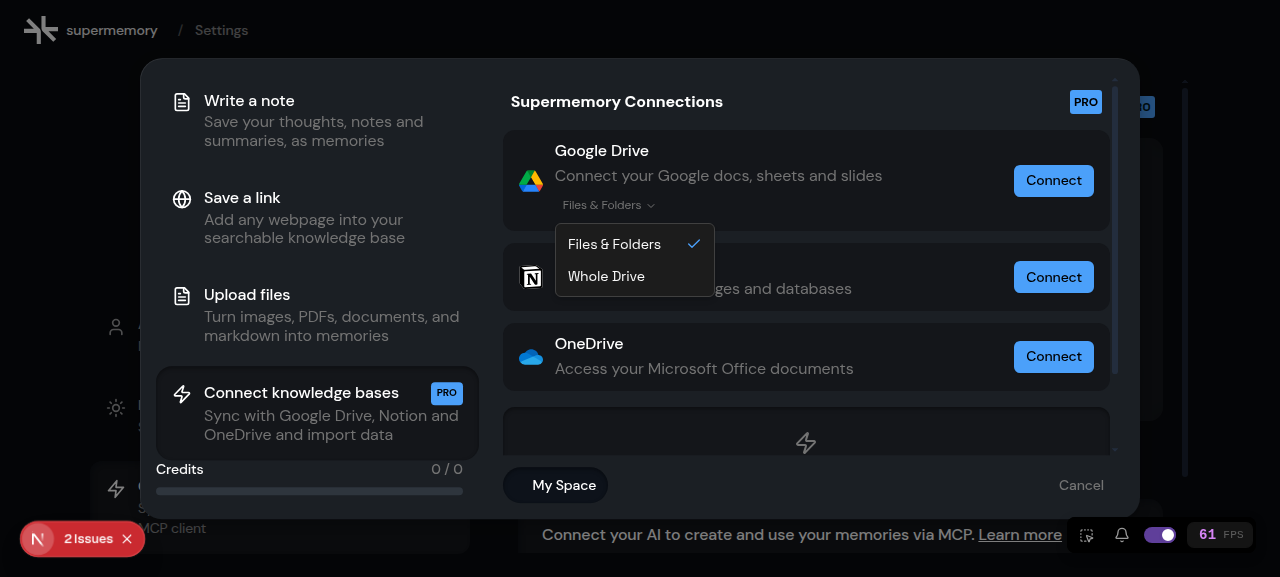
Task: Connect OneDrive account
Action: [x=1054, y=357]
